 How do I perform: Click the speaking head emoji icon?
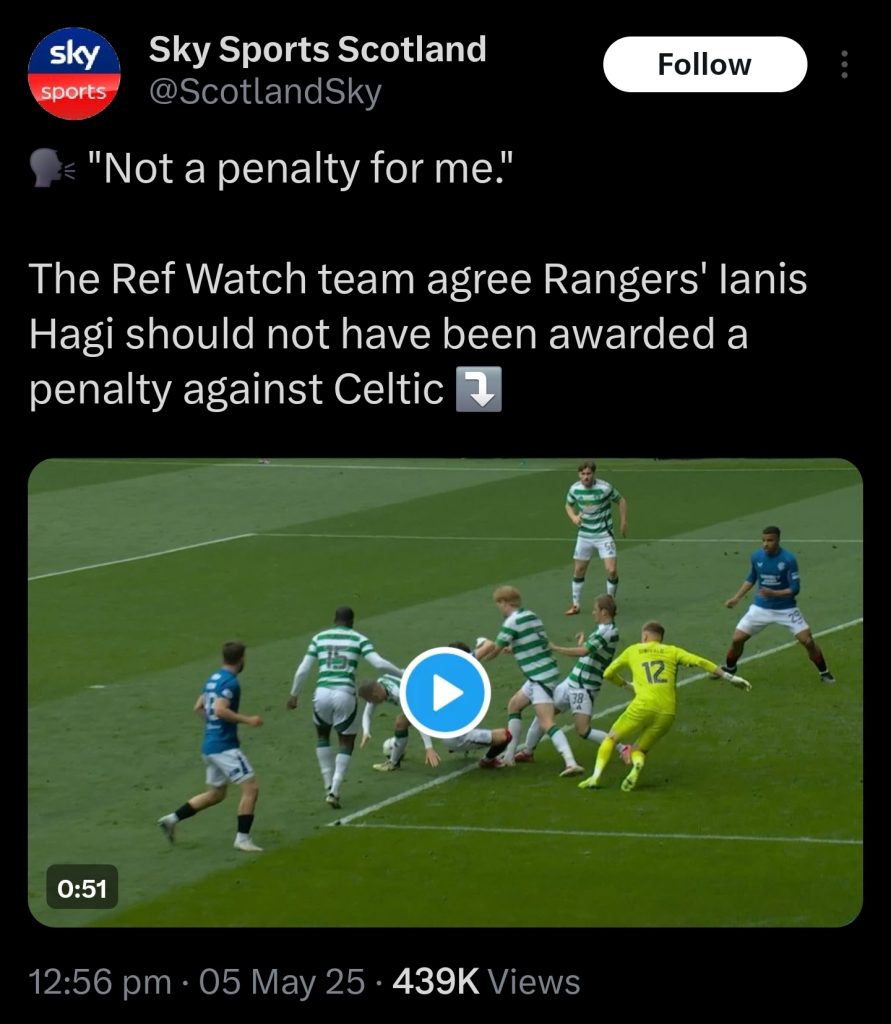click(x=53, y=168)
